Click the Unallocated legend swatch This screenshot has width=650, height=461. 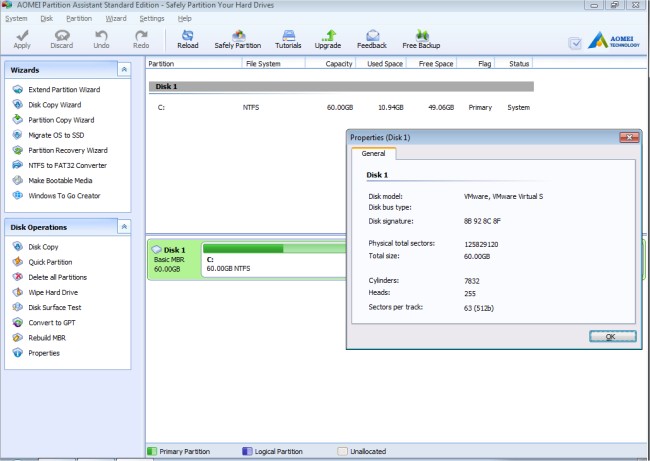(342, 451)
